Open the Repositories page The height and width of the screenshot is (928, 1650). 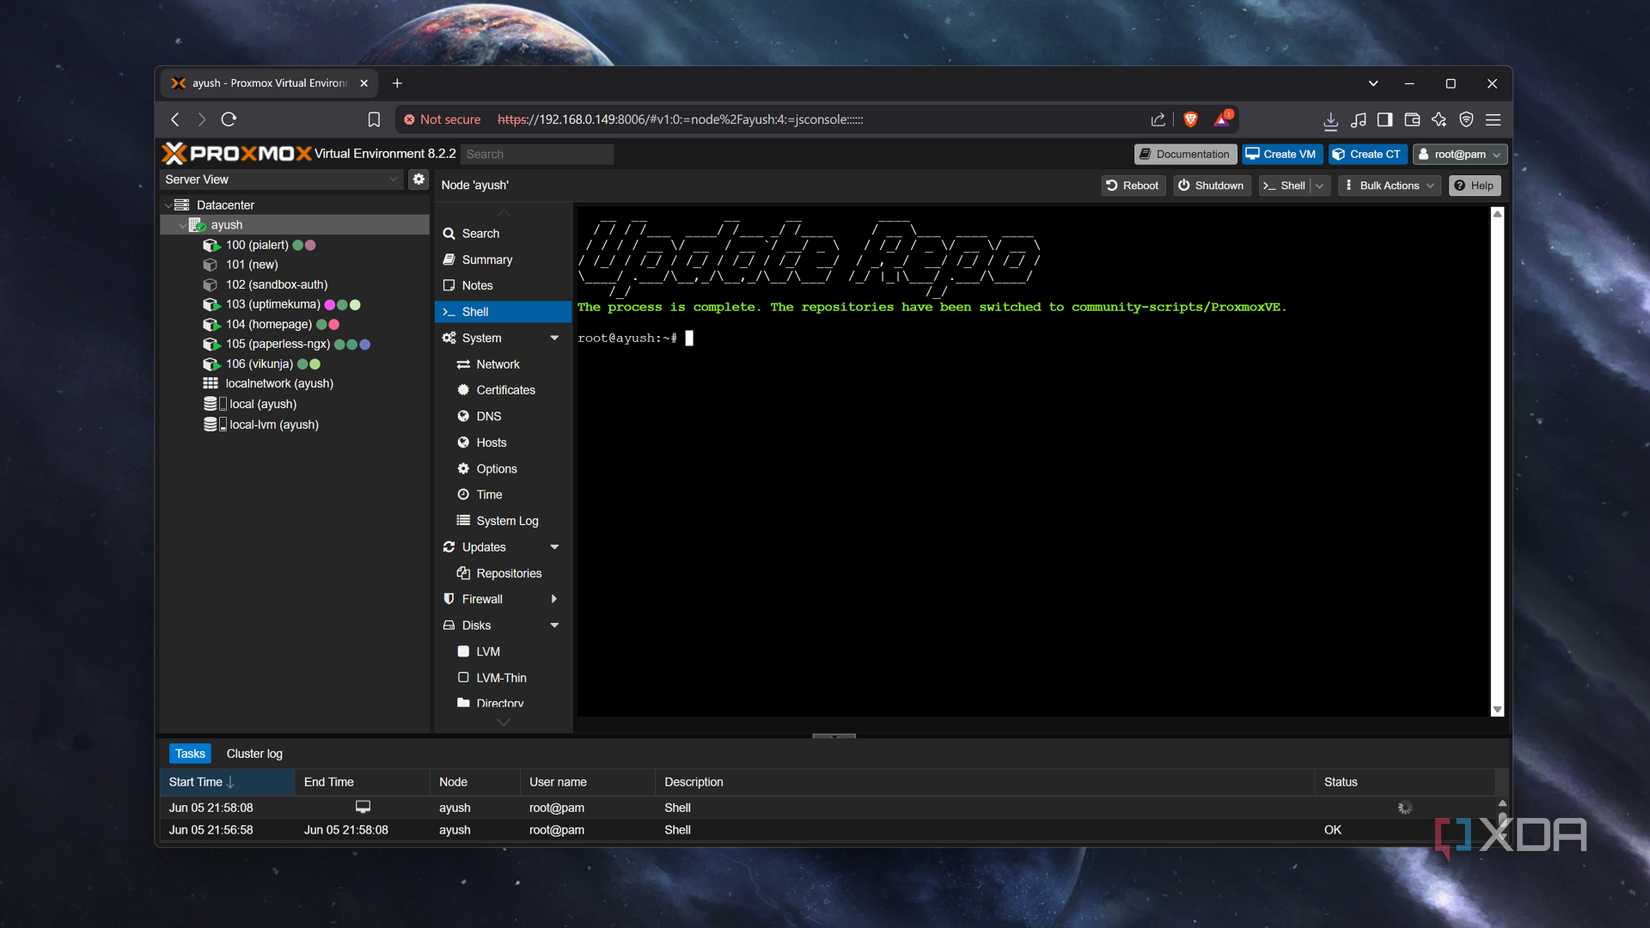[x=509, y=573]
